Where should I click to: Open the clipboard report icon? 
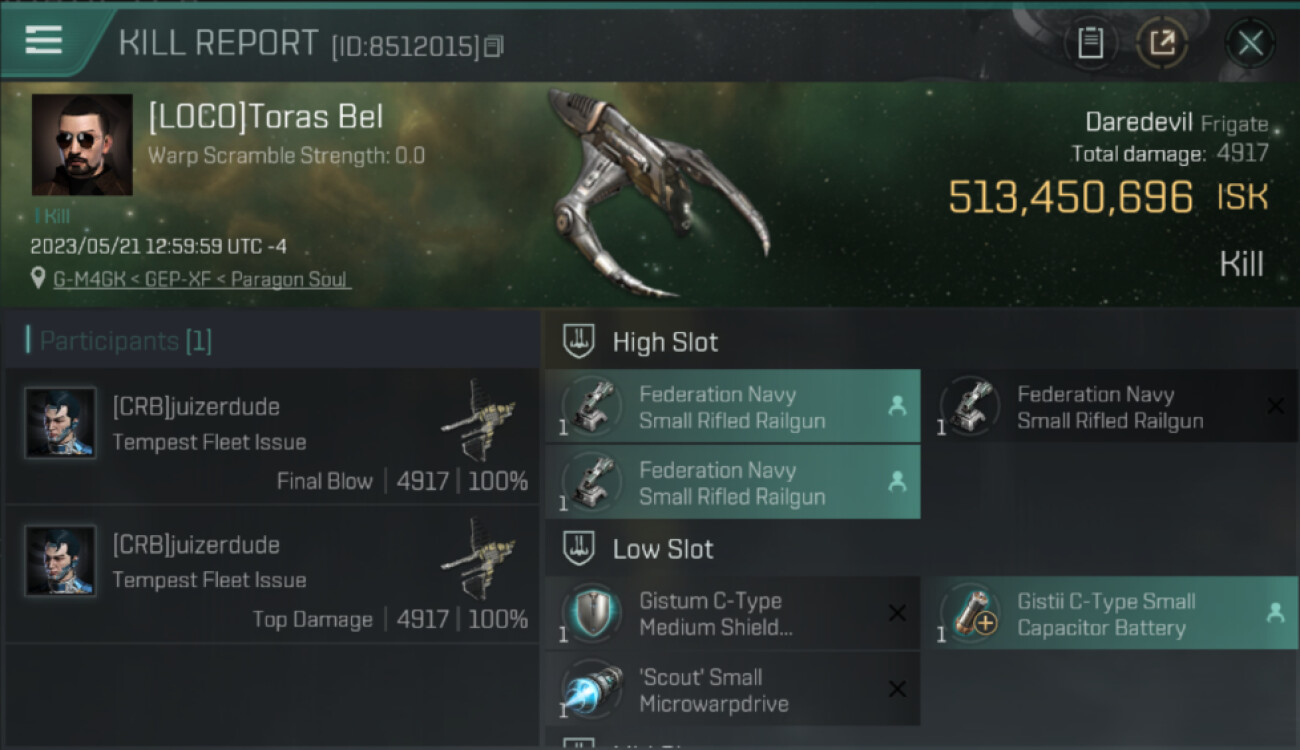click(x=1090, y=43)
